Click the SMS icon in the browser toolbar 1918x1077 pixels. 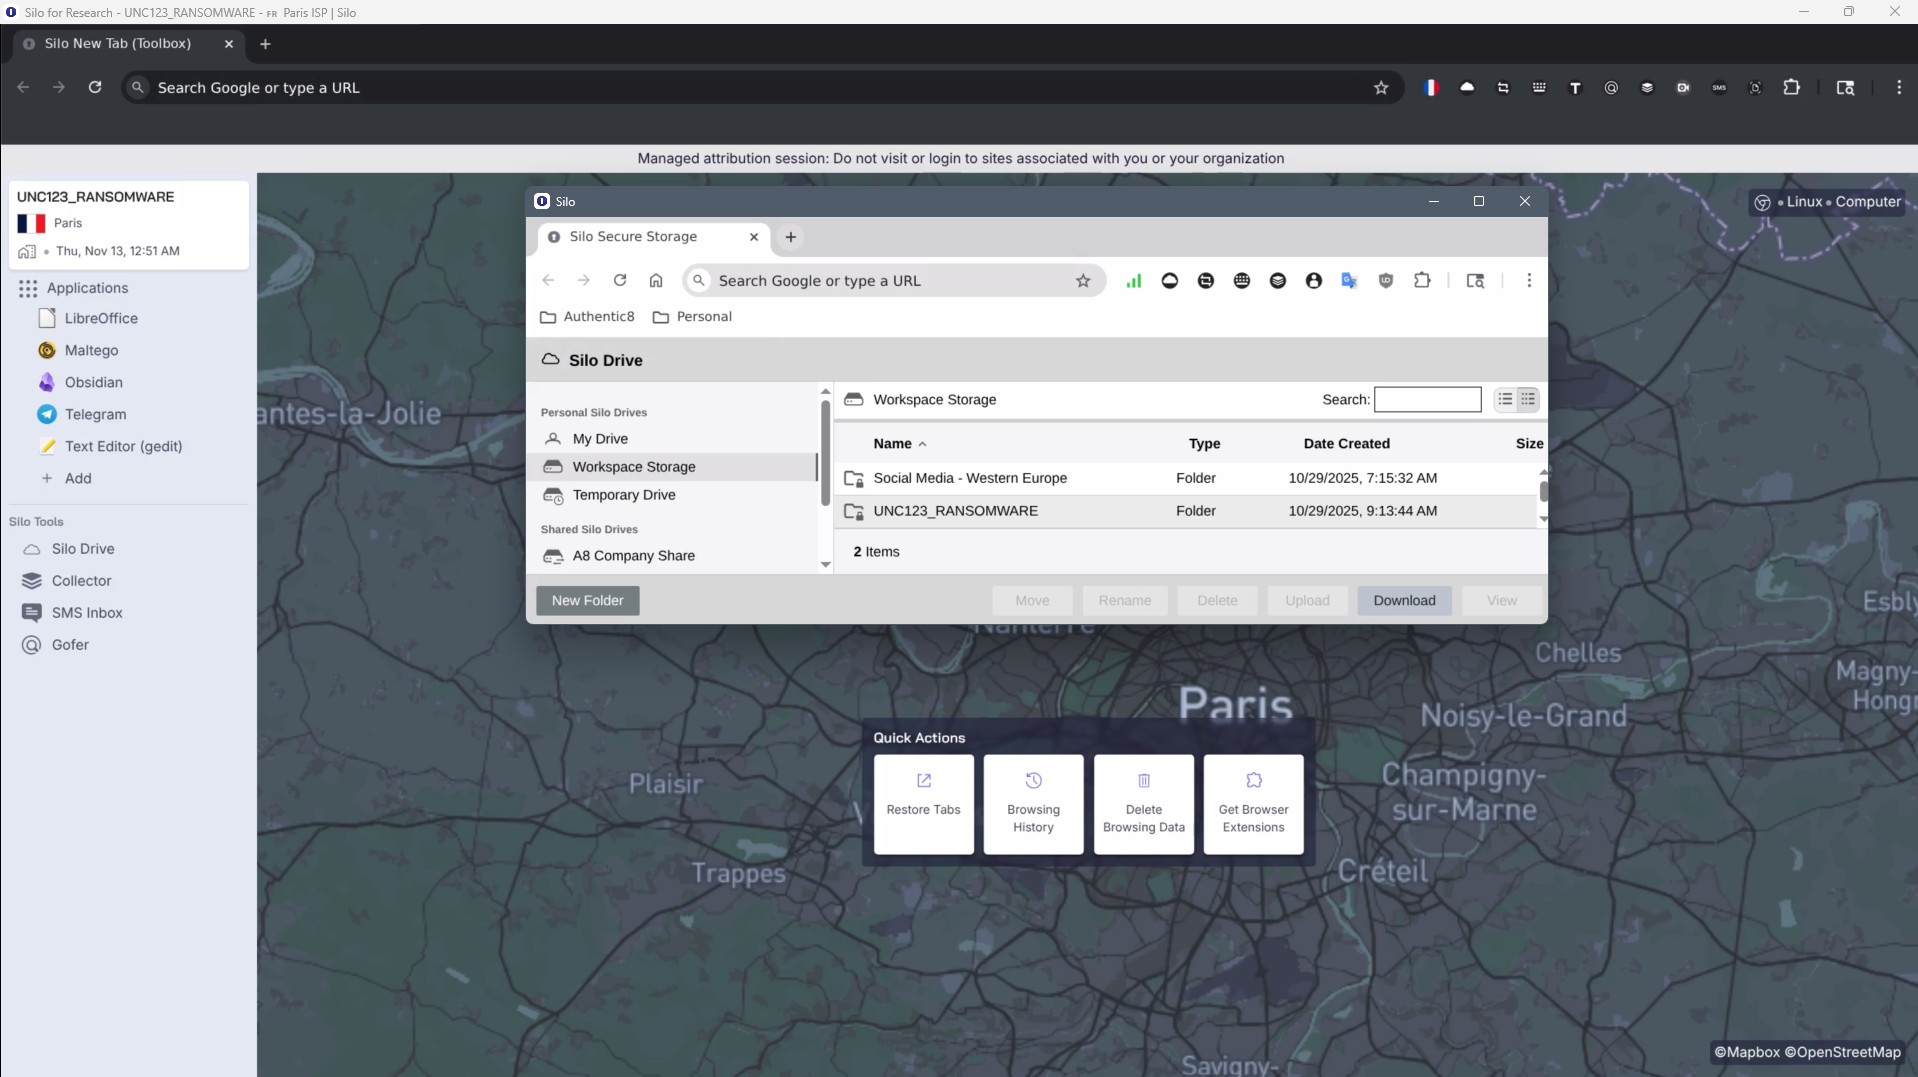click(x=1719, y=88)
